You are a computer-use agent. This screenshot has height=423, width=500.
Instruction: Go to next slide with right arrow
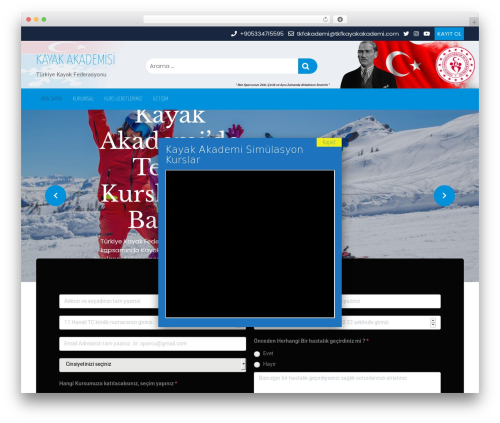pos(444,196)
